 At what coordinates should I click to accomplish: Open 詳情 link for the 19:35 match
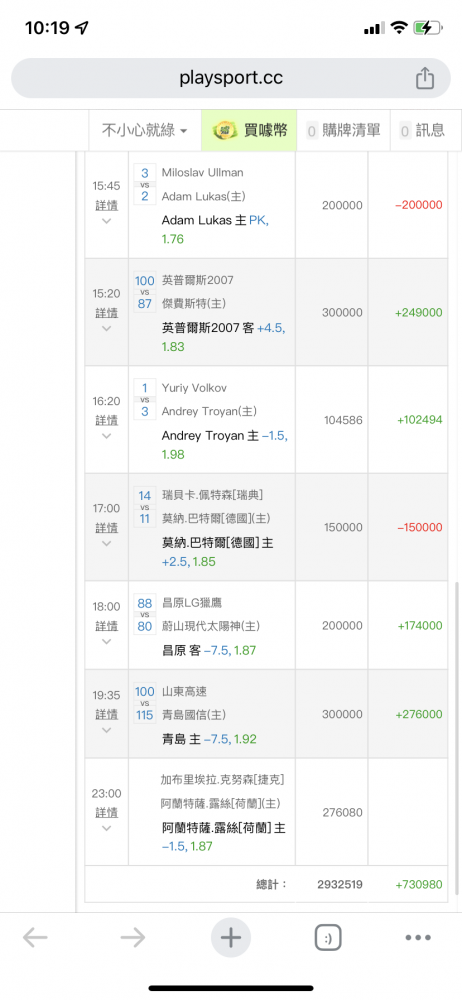coord(107,714)
